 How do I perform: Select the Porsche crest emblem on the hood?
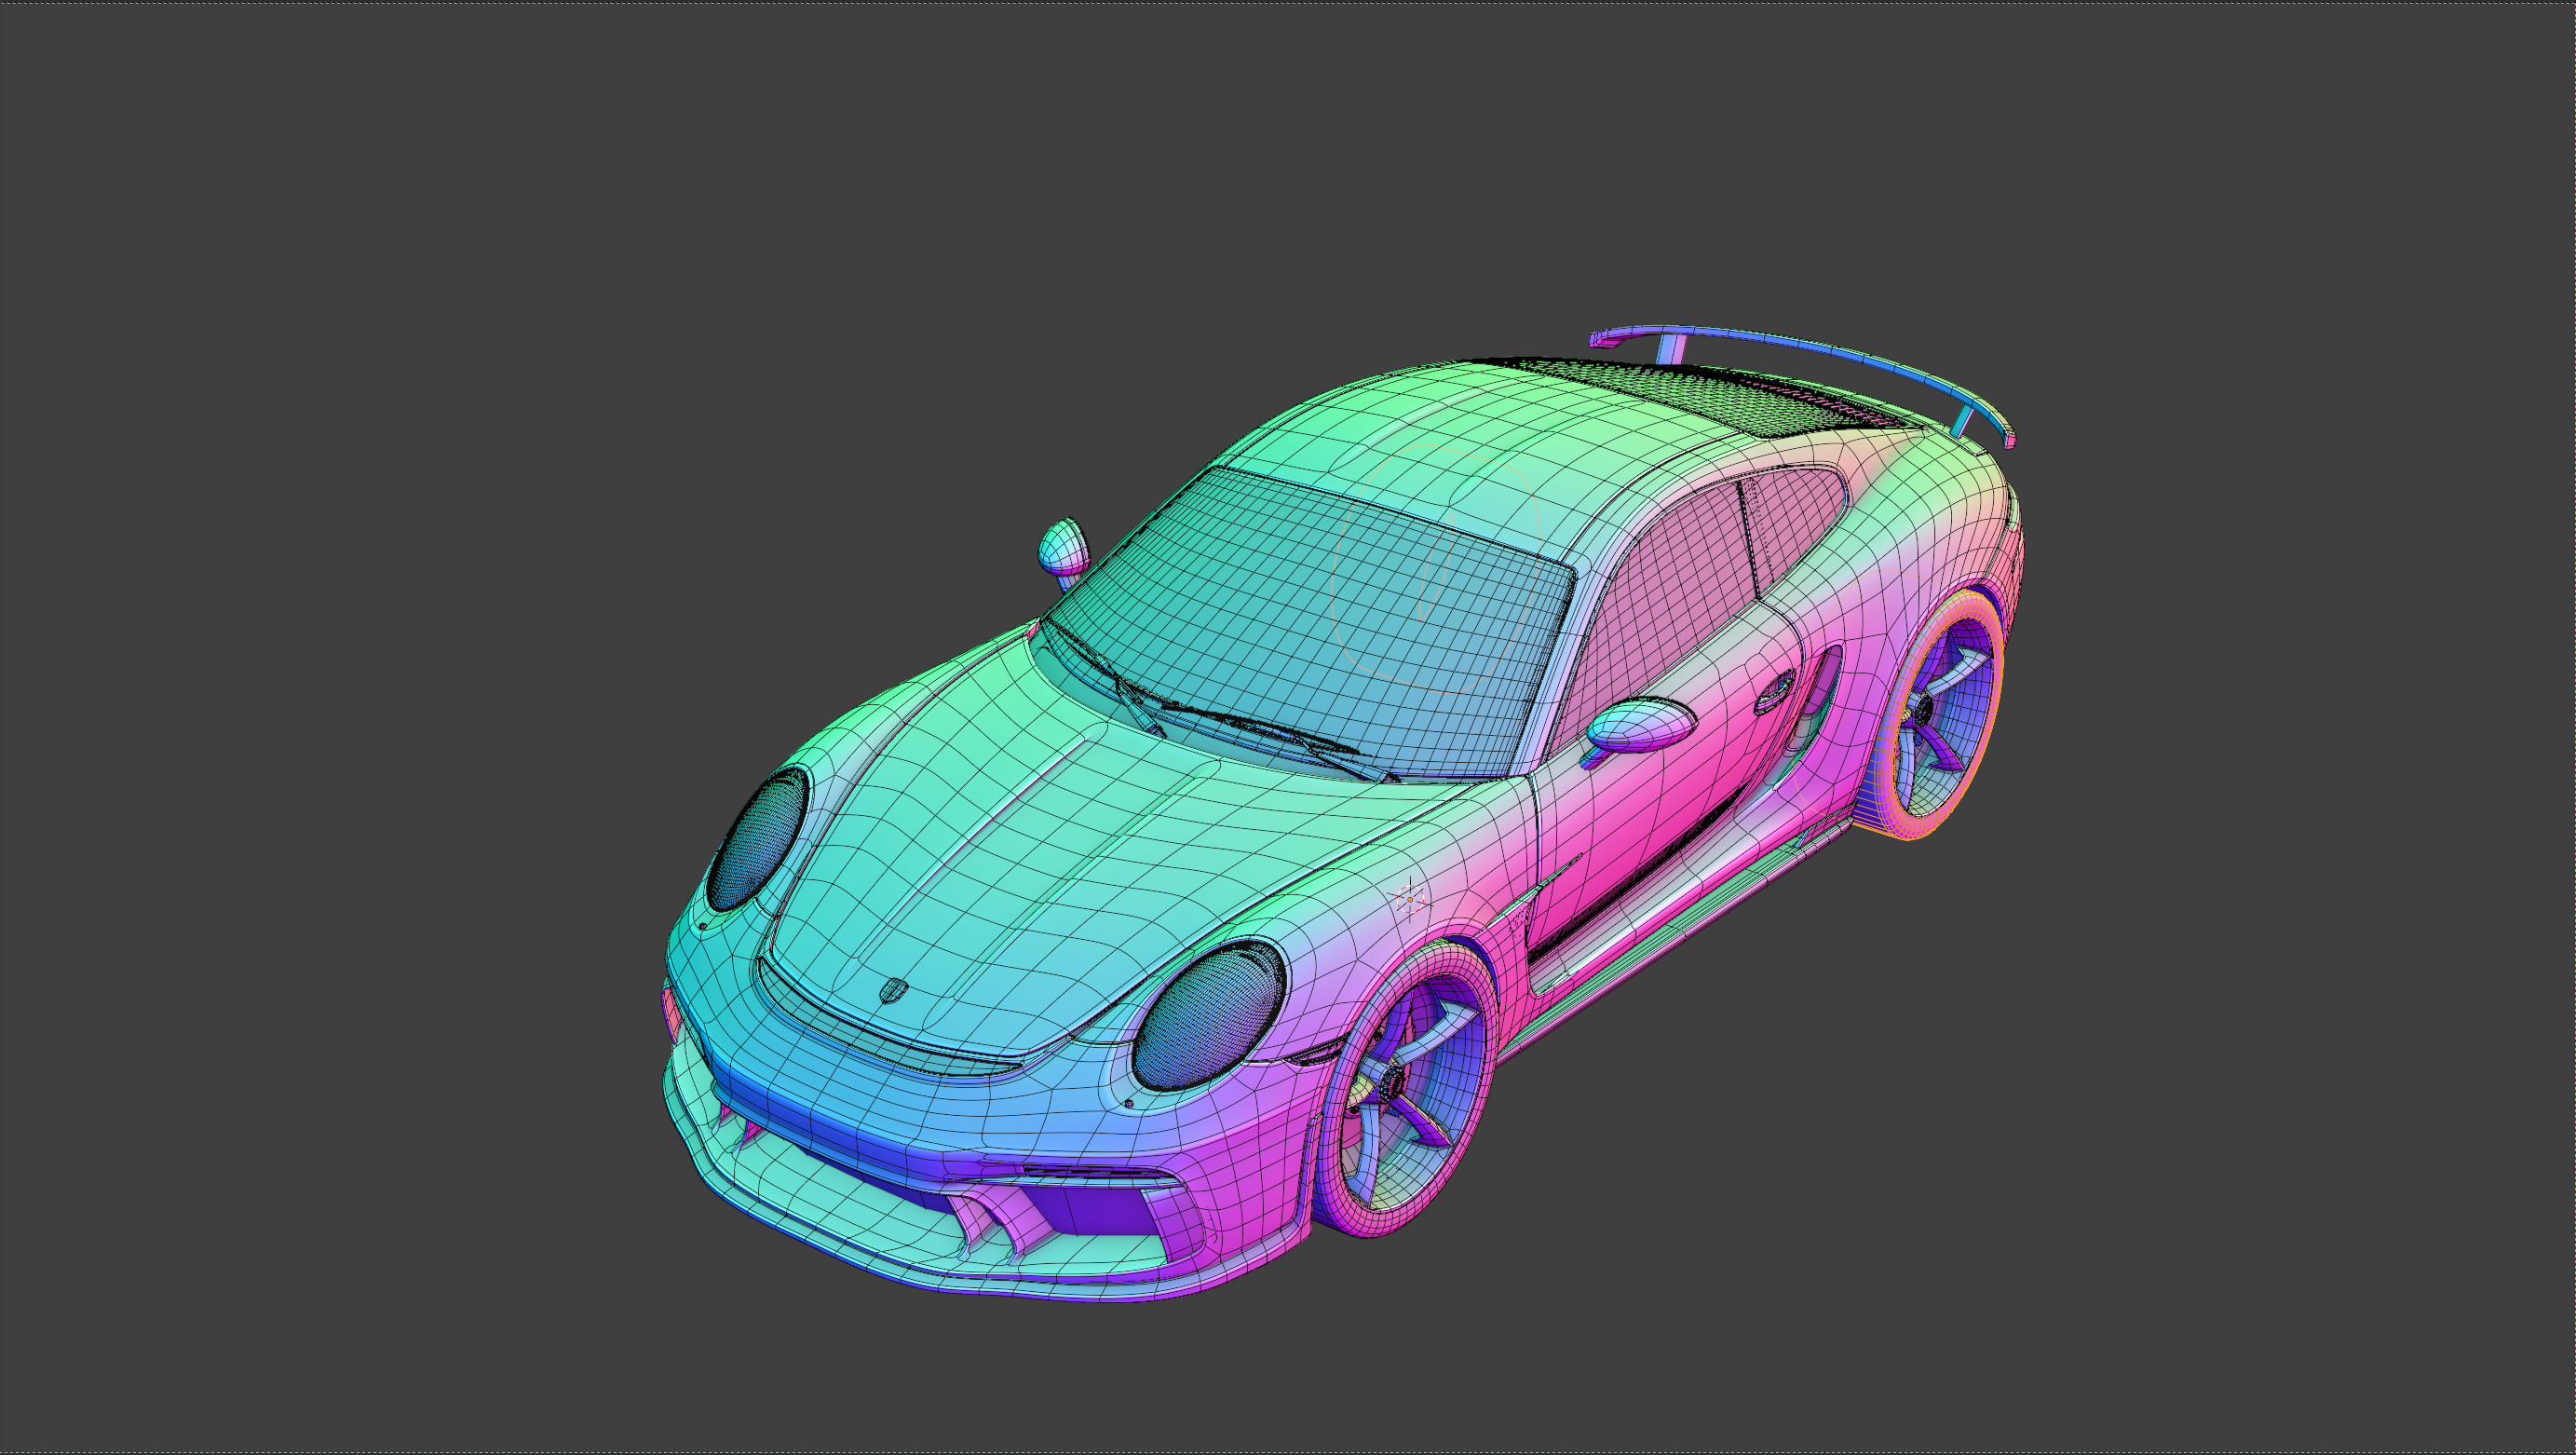(893, 990)
